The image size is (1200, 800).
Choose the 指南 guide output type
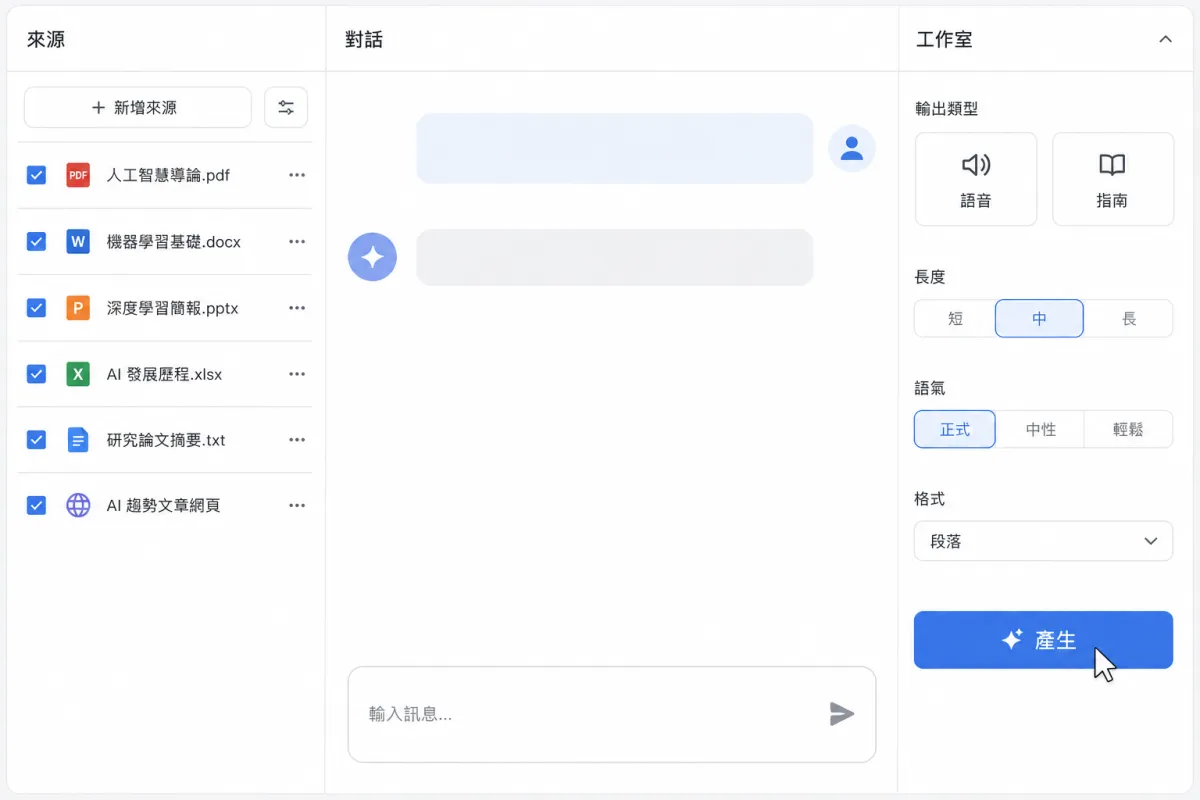[x=1113, y=180]
